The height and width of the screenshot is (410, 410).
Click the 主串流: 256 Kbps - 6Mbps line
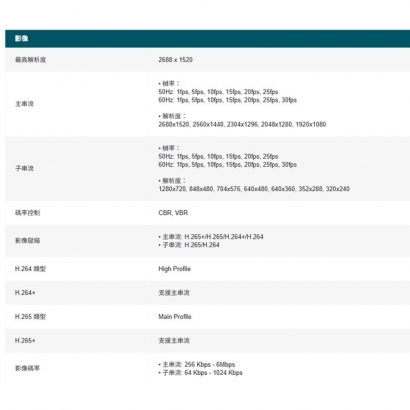click(197, 364)
